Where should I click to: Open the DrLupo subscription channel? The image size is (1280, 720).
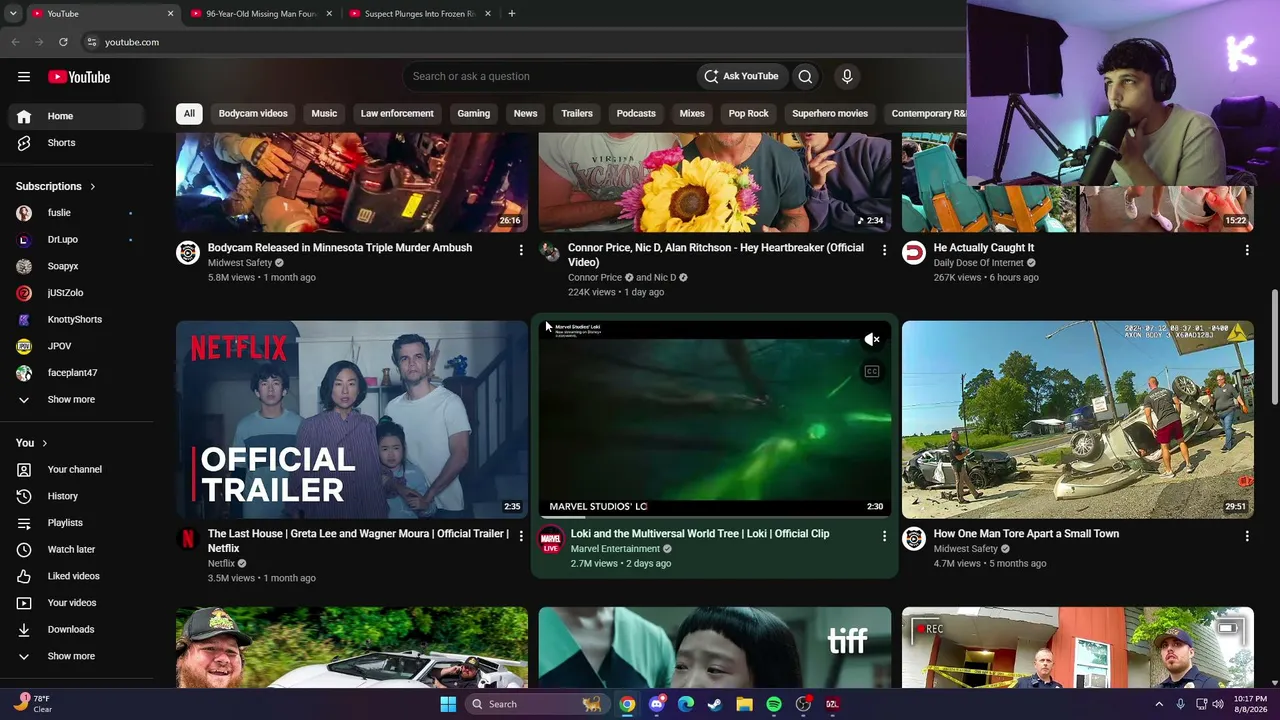[77, 239]
